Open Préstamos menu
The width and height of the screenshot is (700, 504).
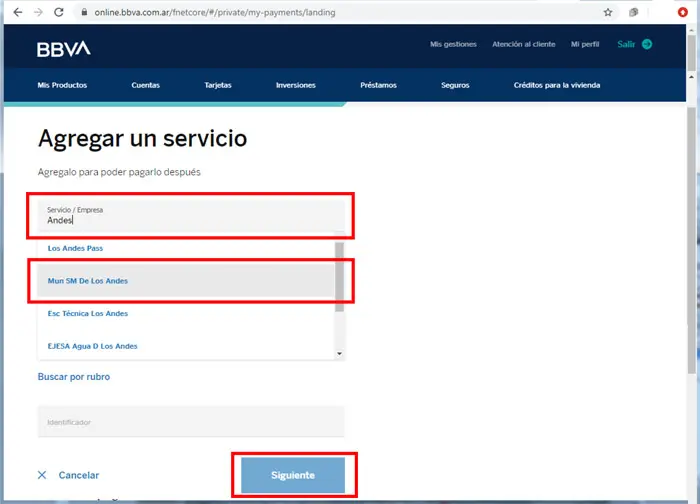coord(378,85)
